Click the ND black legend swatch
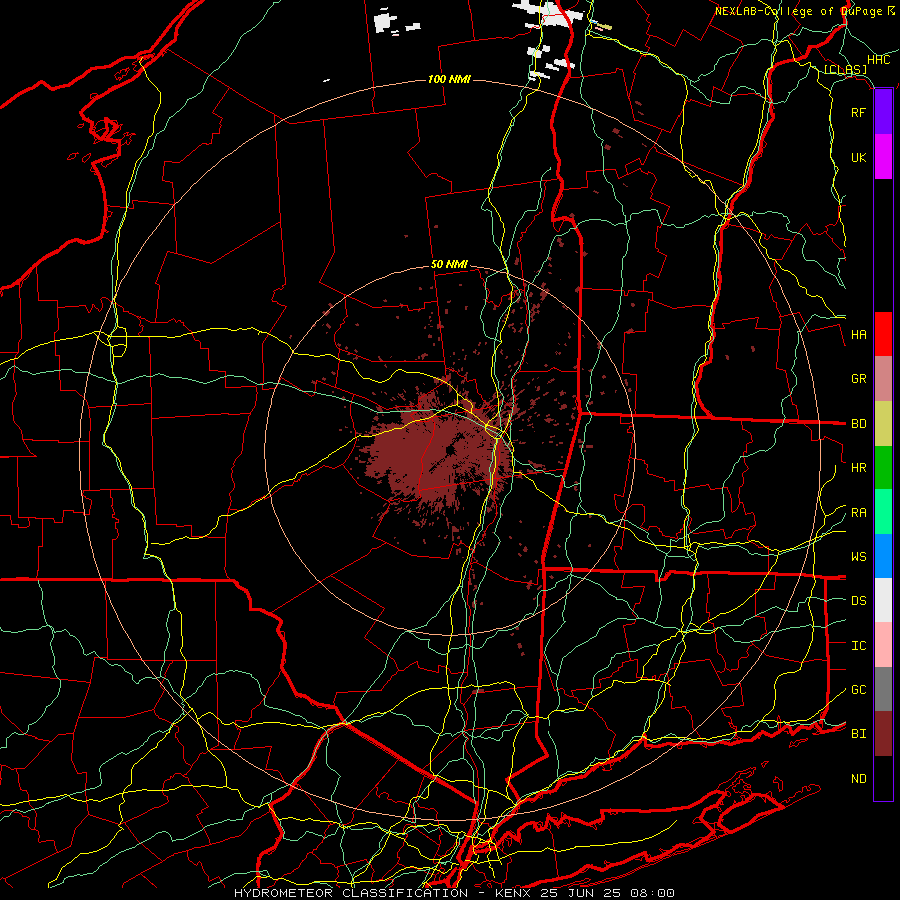900x900 pixels. (883, 778)
